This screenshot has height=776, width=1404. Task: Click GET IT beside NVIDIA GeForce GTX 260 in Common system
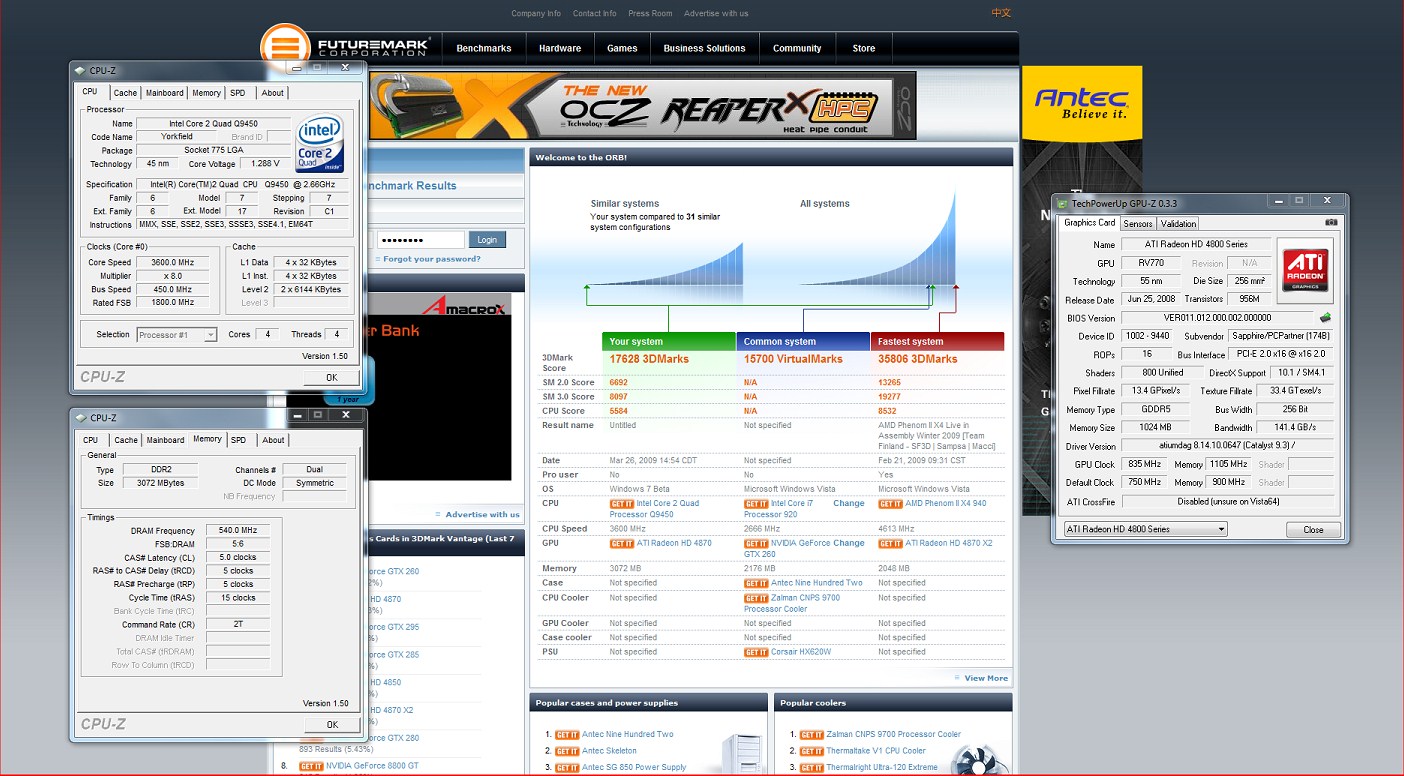click(756, 544)
